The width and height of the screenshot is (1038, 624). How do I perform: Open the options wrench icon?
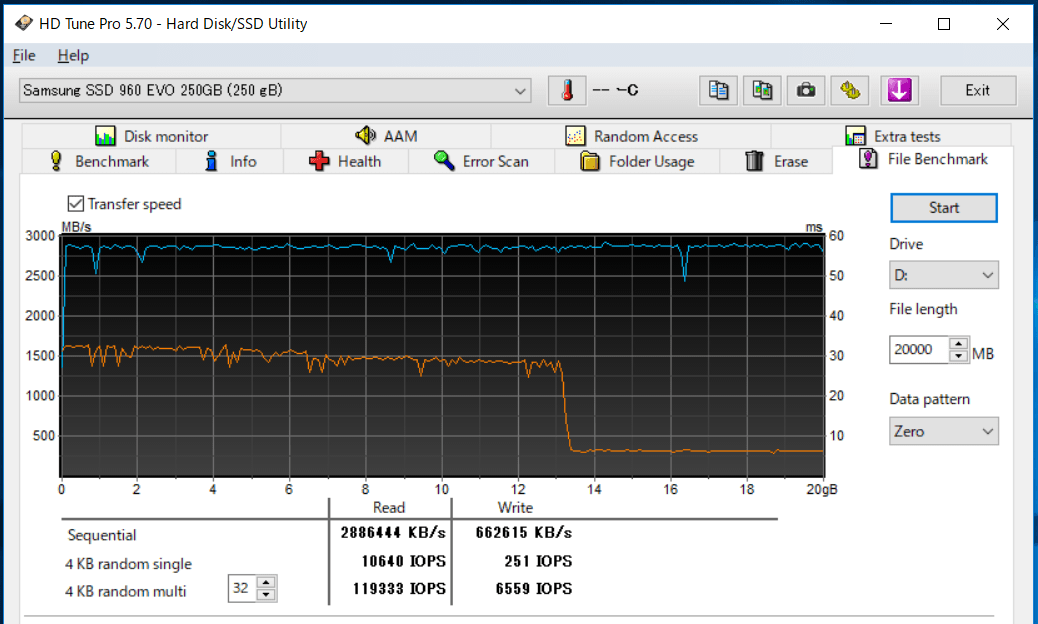[849, 90]
